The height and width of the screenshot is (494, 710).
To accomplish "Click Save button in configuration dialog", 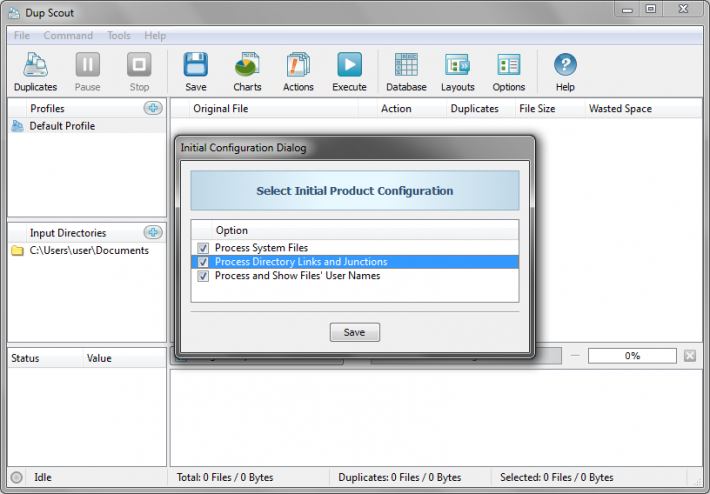I will click(x=355, y=332).
